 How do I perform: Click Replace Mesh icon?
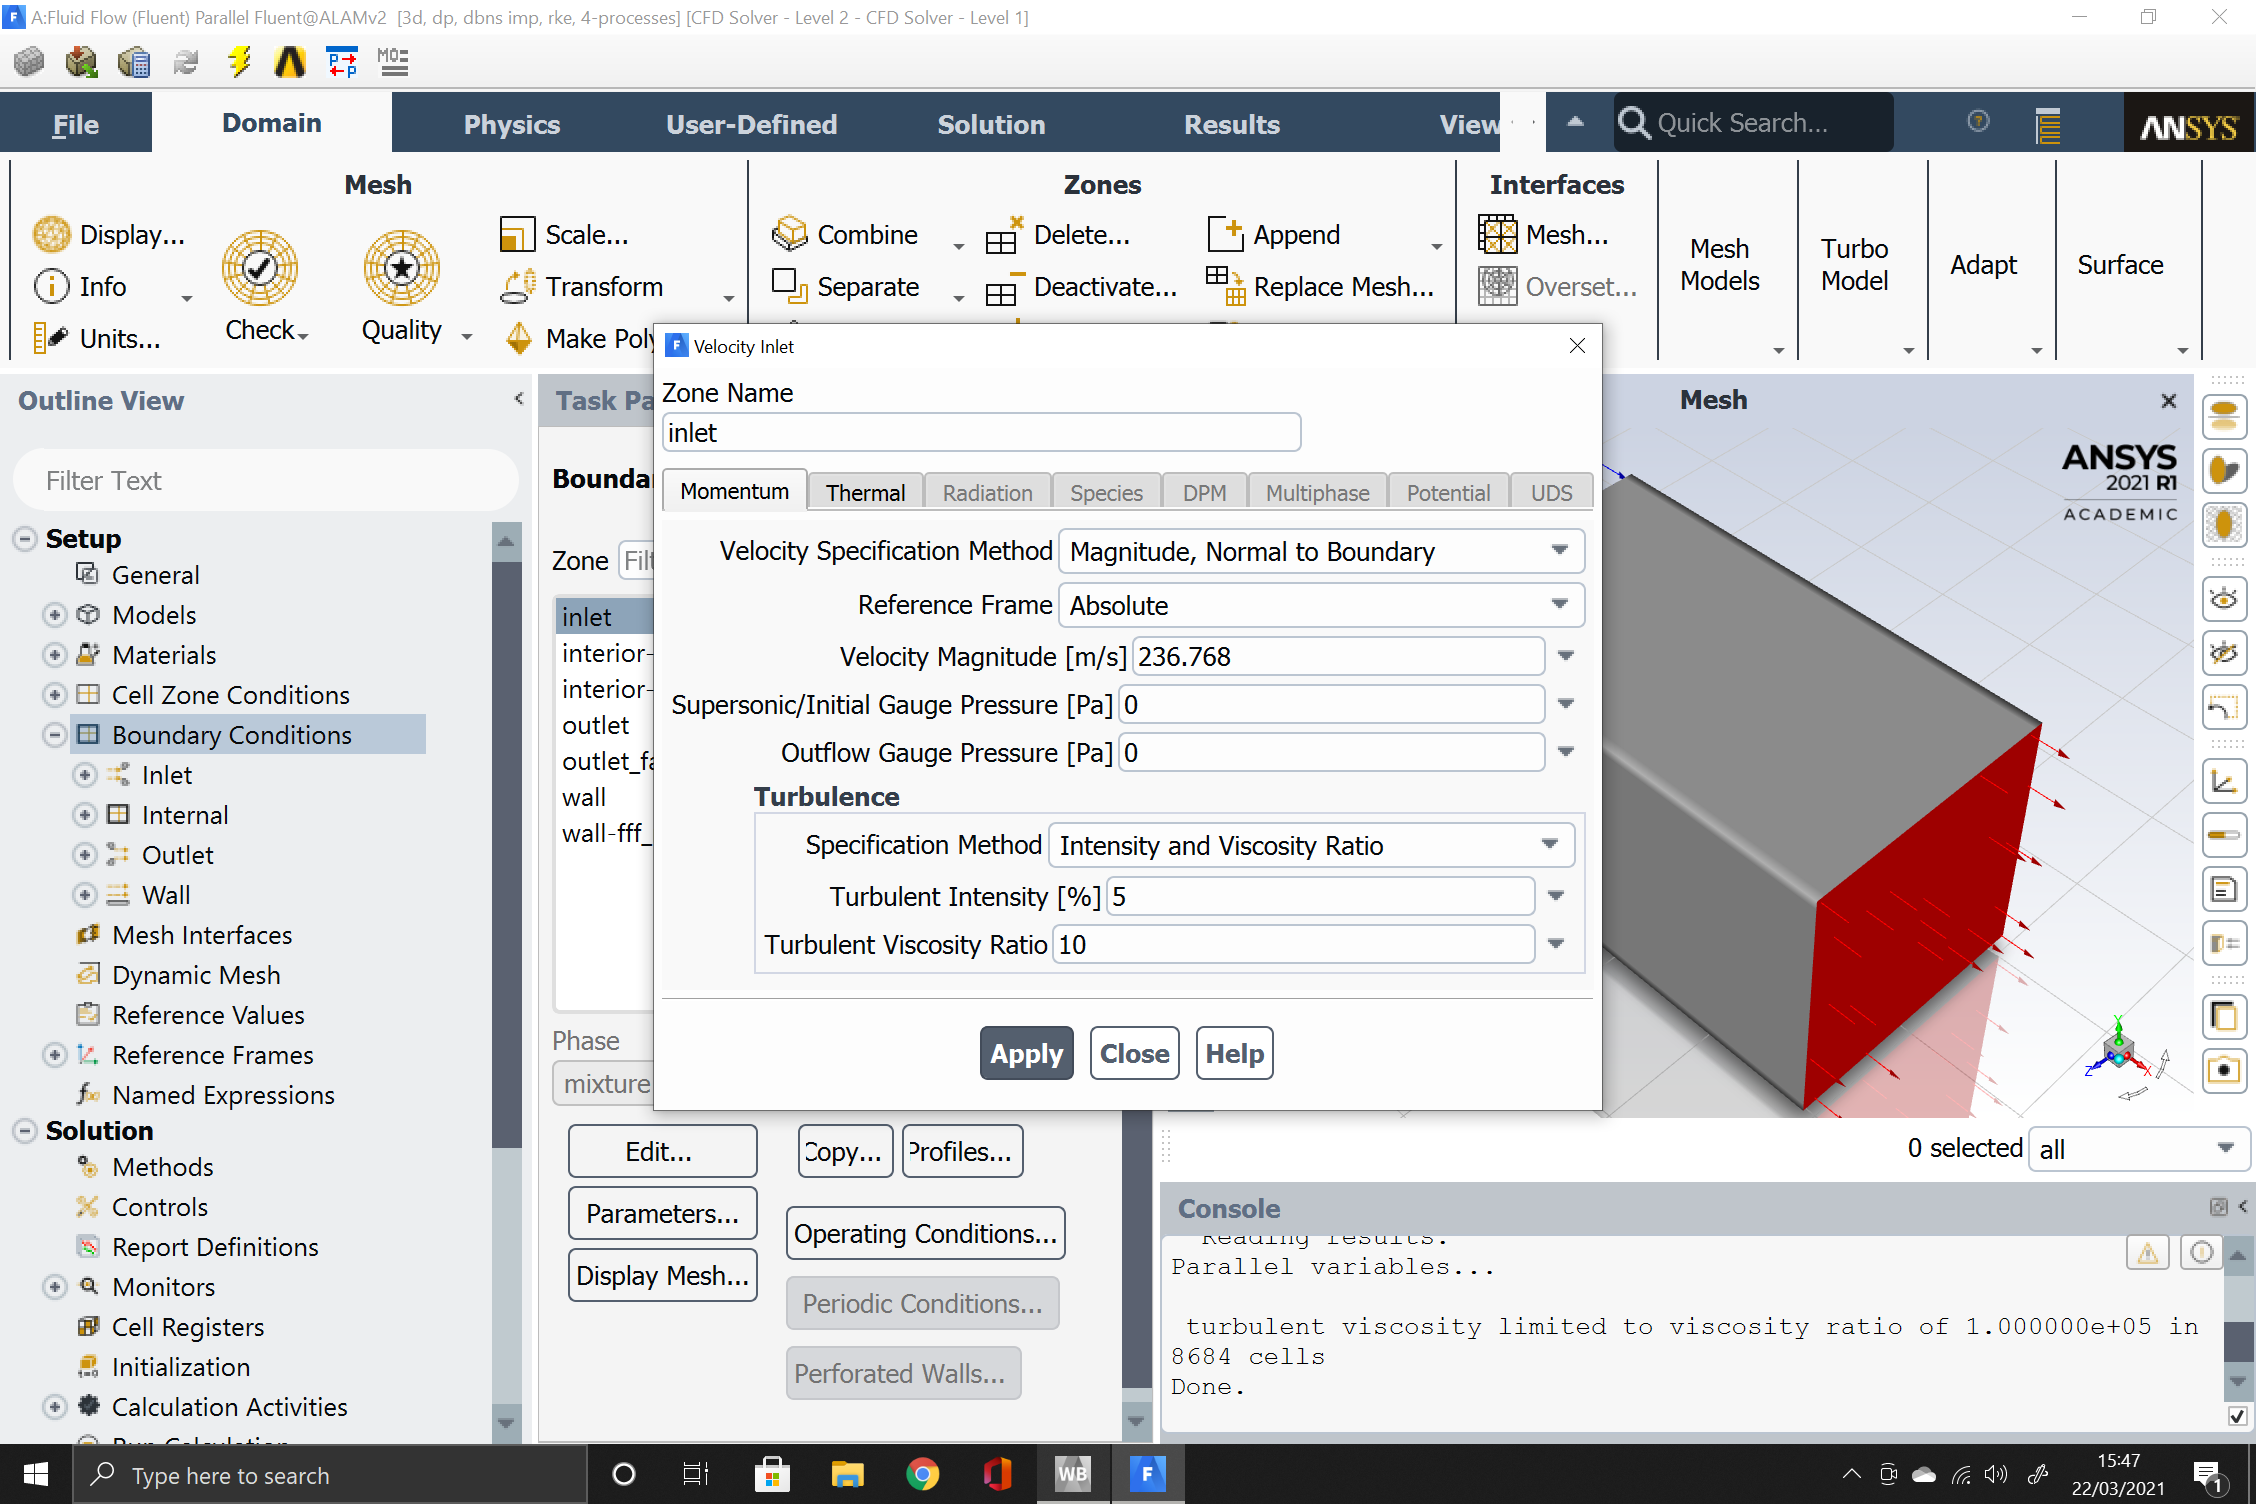(1225, 286)
